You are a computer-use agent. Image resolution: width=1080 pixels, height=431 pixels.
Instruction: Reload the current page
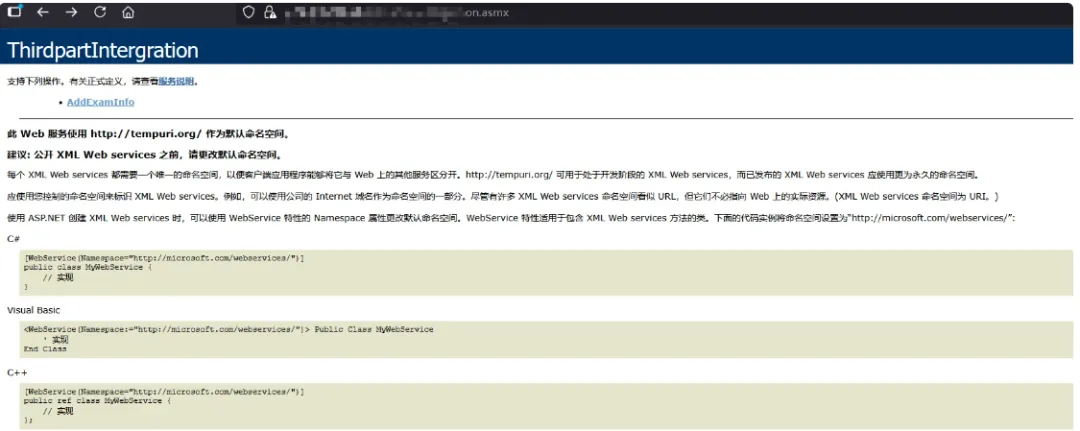coord(100,12)
